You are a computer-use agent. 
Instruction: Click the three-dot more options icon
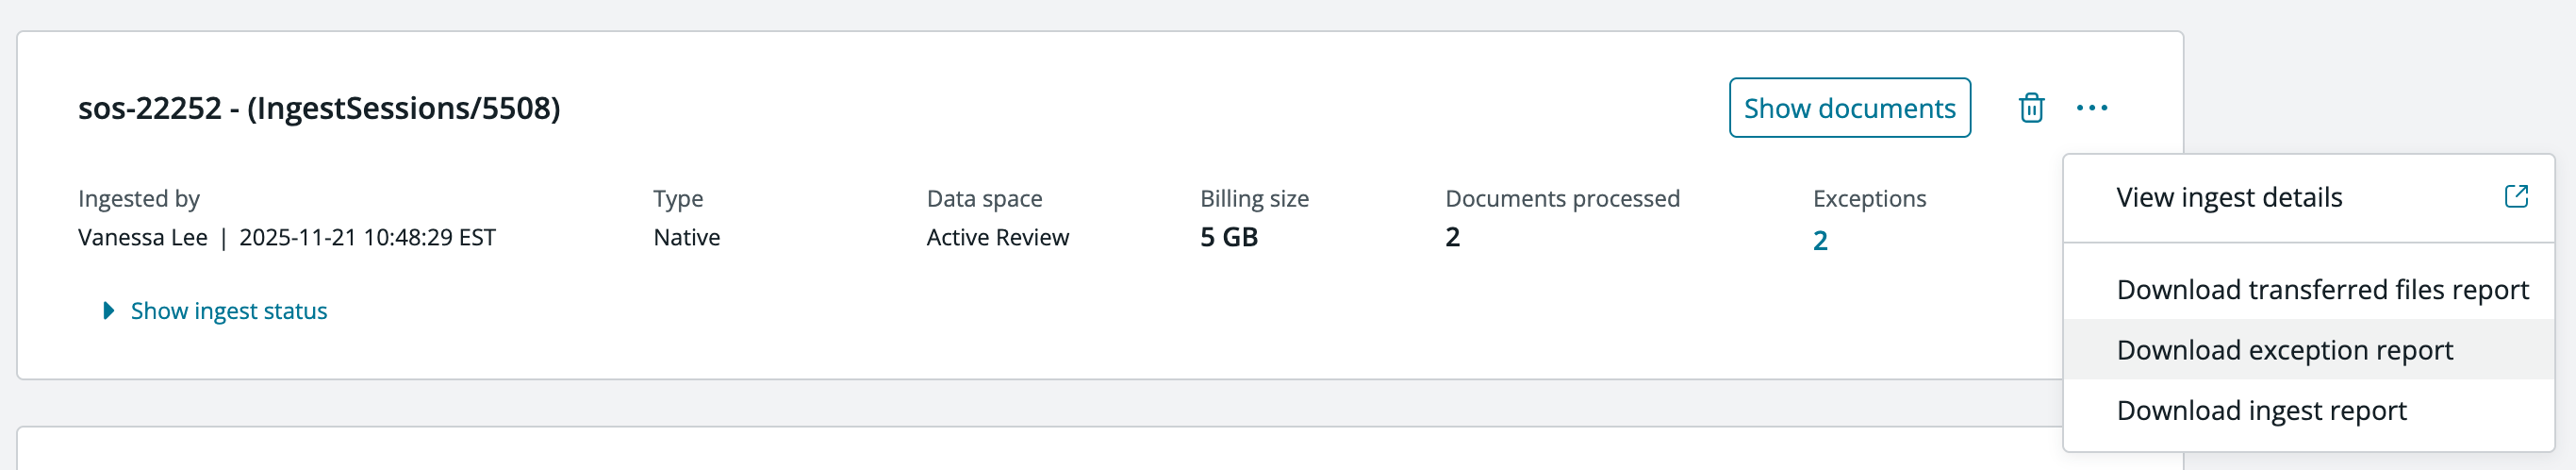tap(2091, 108)
